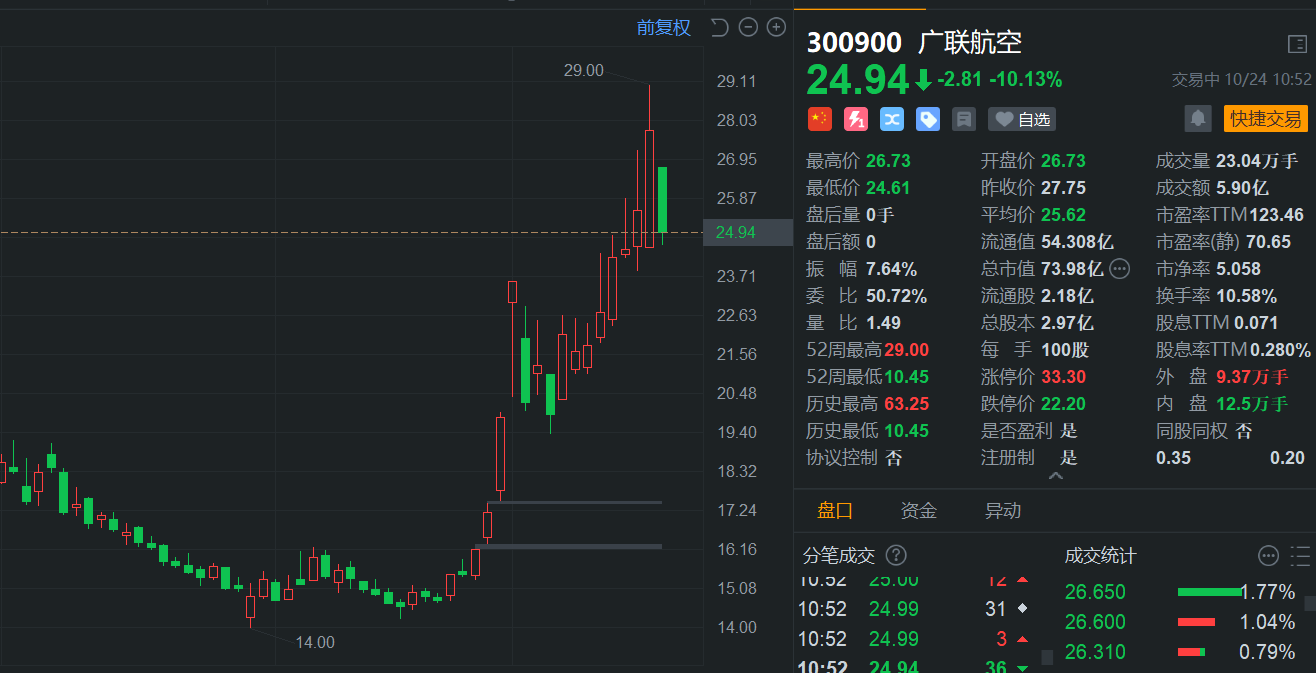Click the 振幅 value 7.64%
Screen dimensions: 1316x673
point(892,269)
